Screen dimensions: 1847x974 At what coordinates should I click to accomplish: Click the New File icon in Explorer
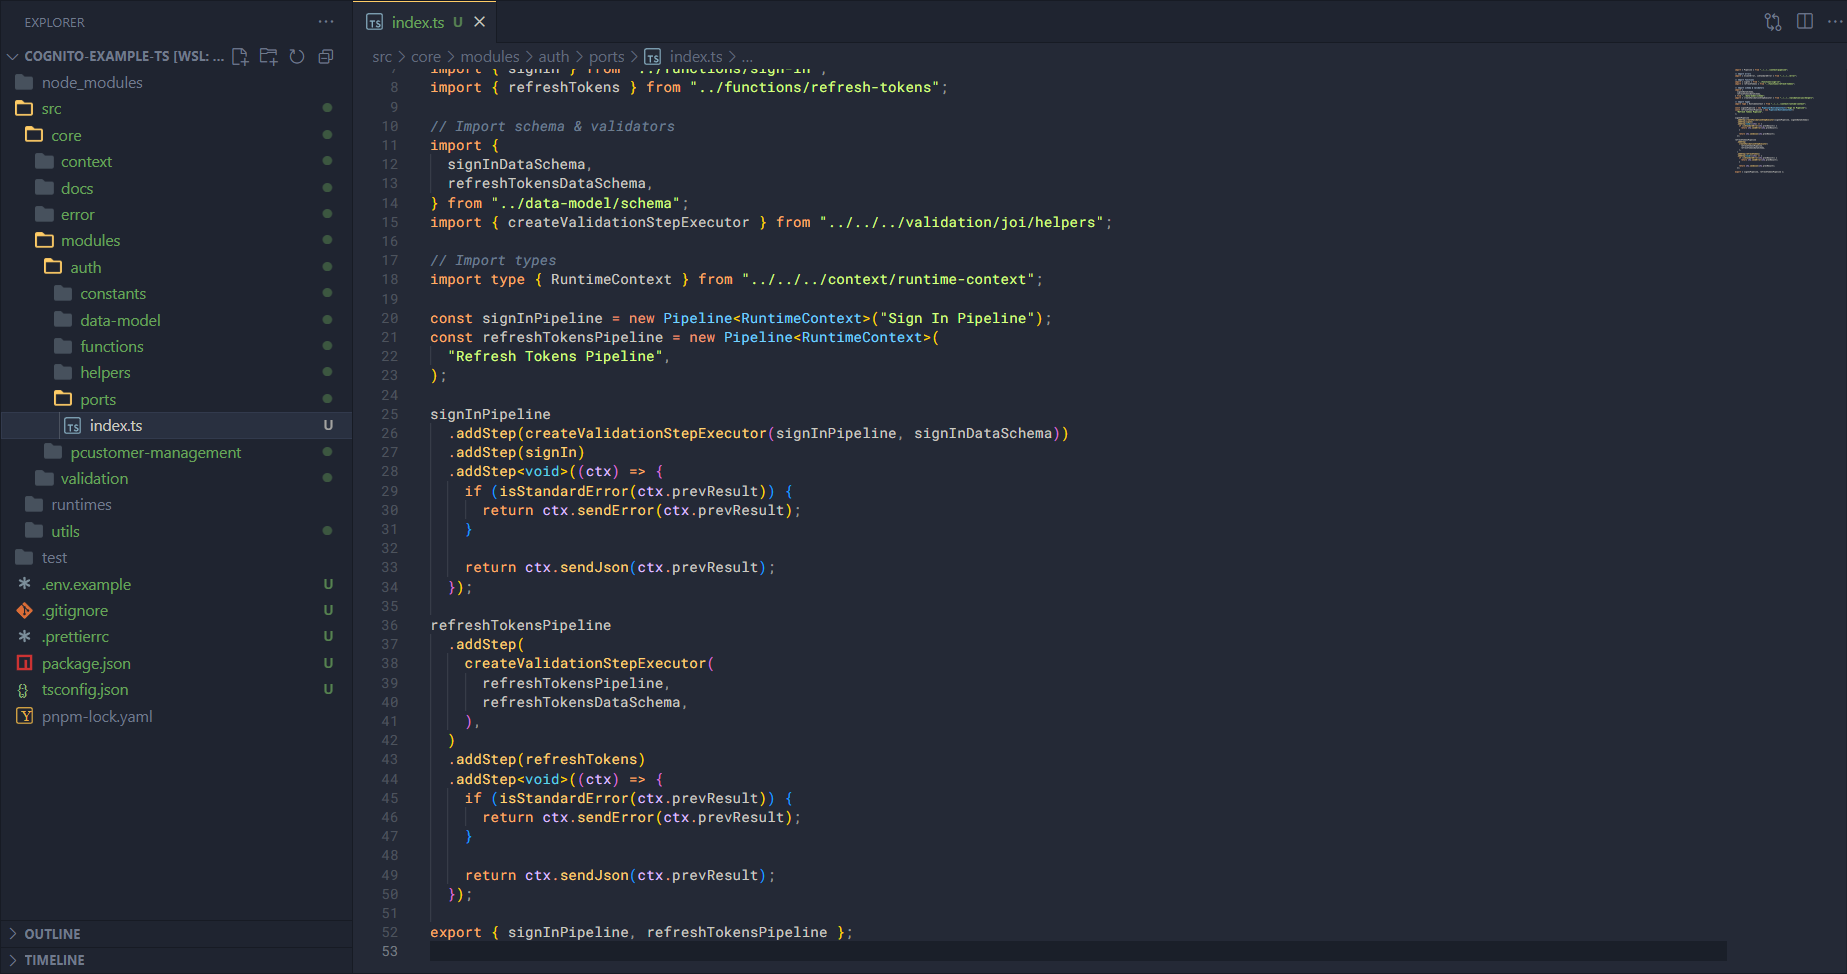(x=240, y=56)
